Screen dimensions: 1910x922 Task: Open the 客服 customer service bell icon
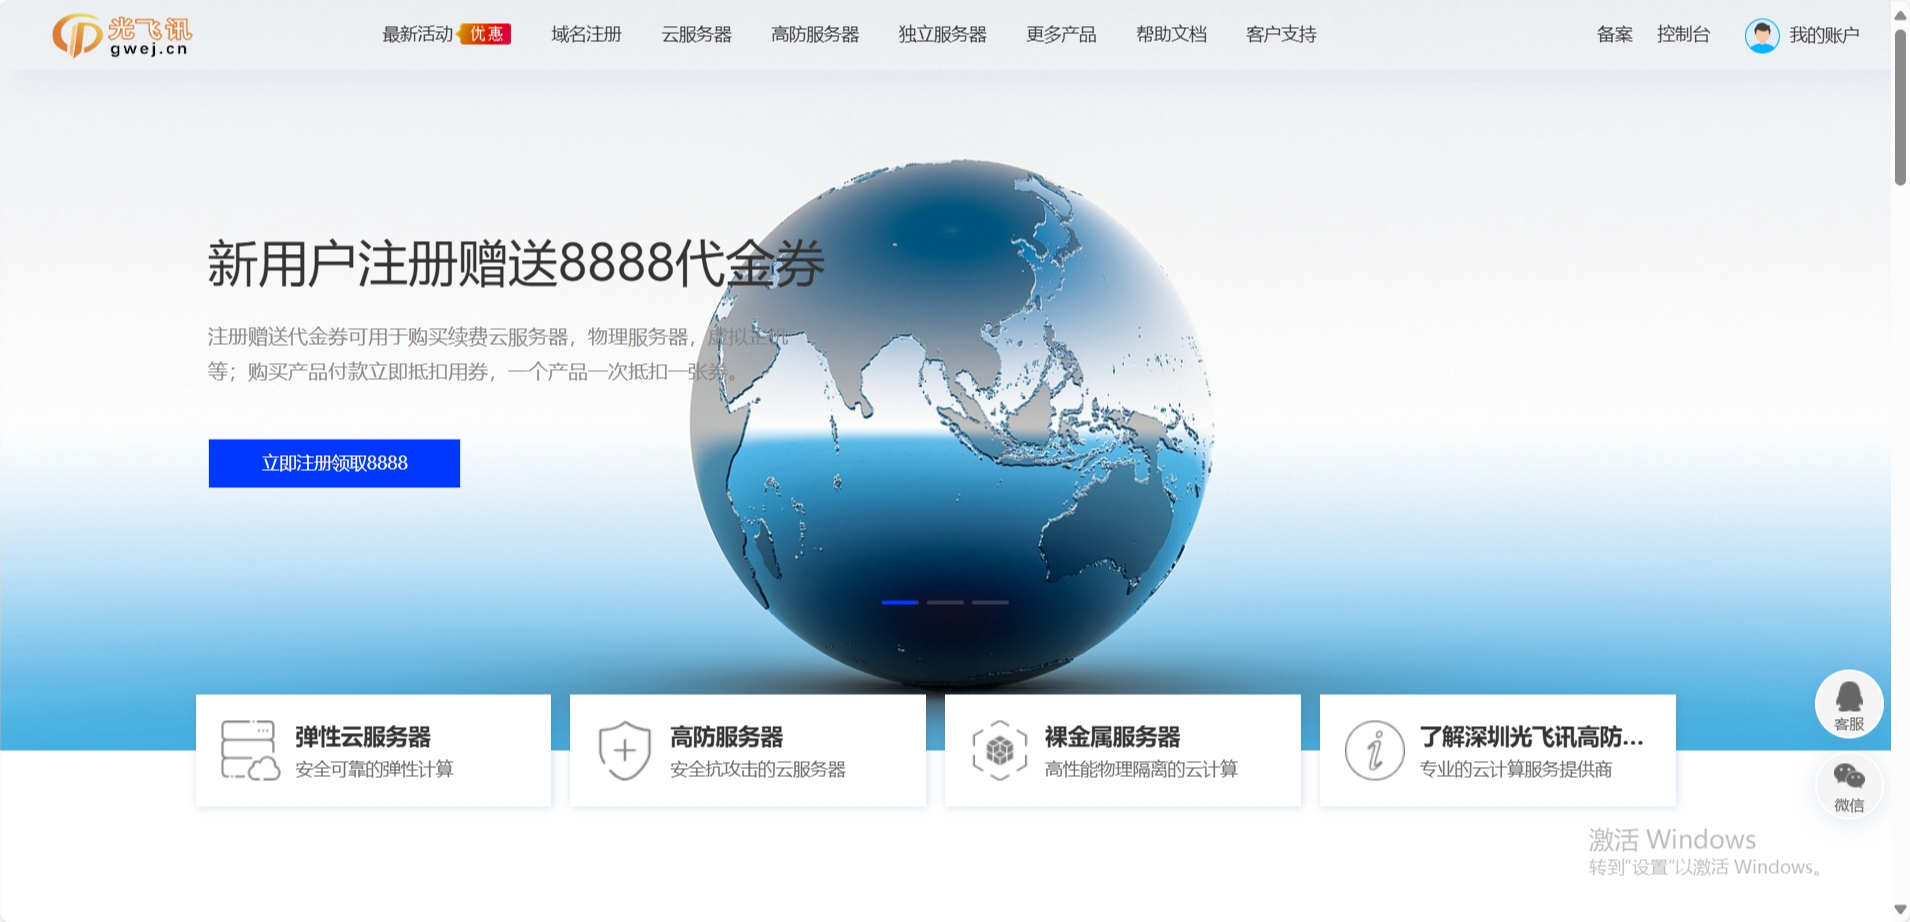1849,703
